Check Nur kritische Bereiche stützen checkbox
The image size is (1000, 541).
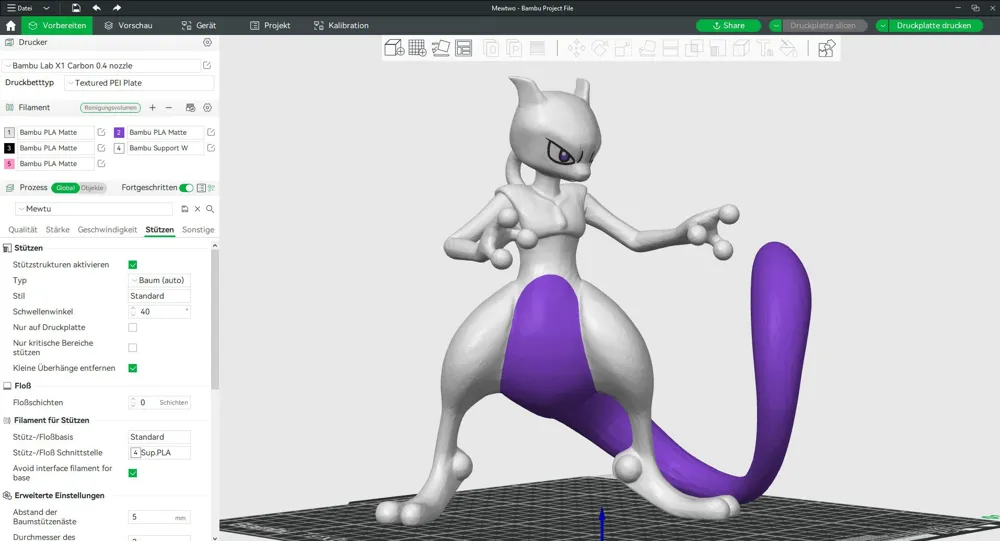pyautogui.click(x=133, y=348)
